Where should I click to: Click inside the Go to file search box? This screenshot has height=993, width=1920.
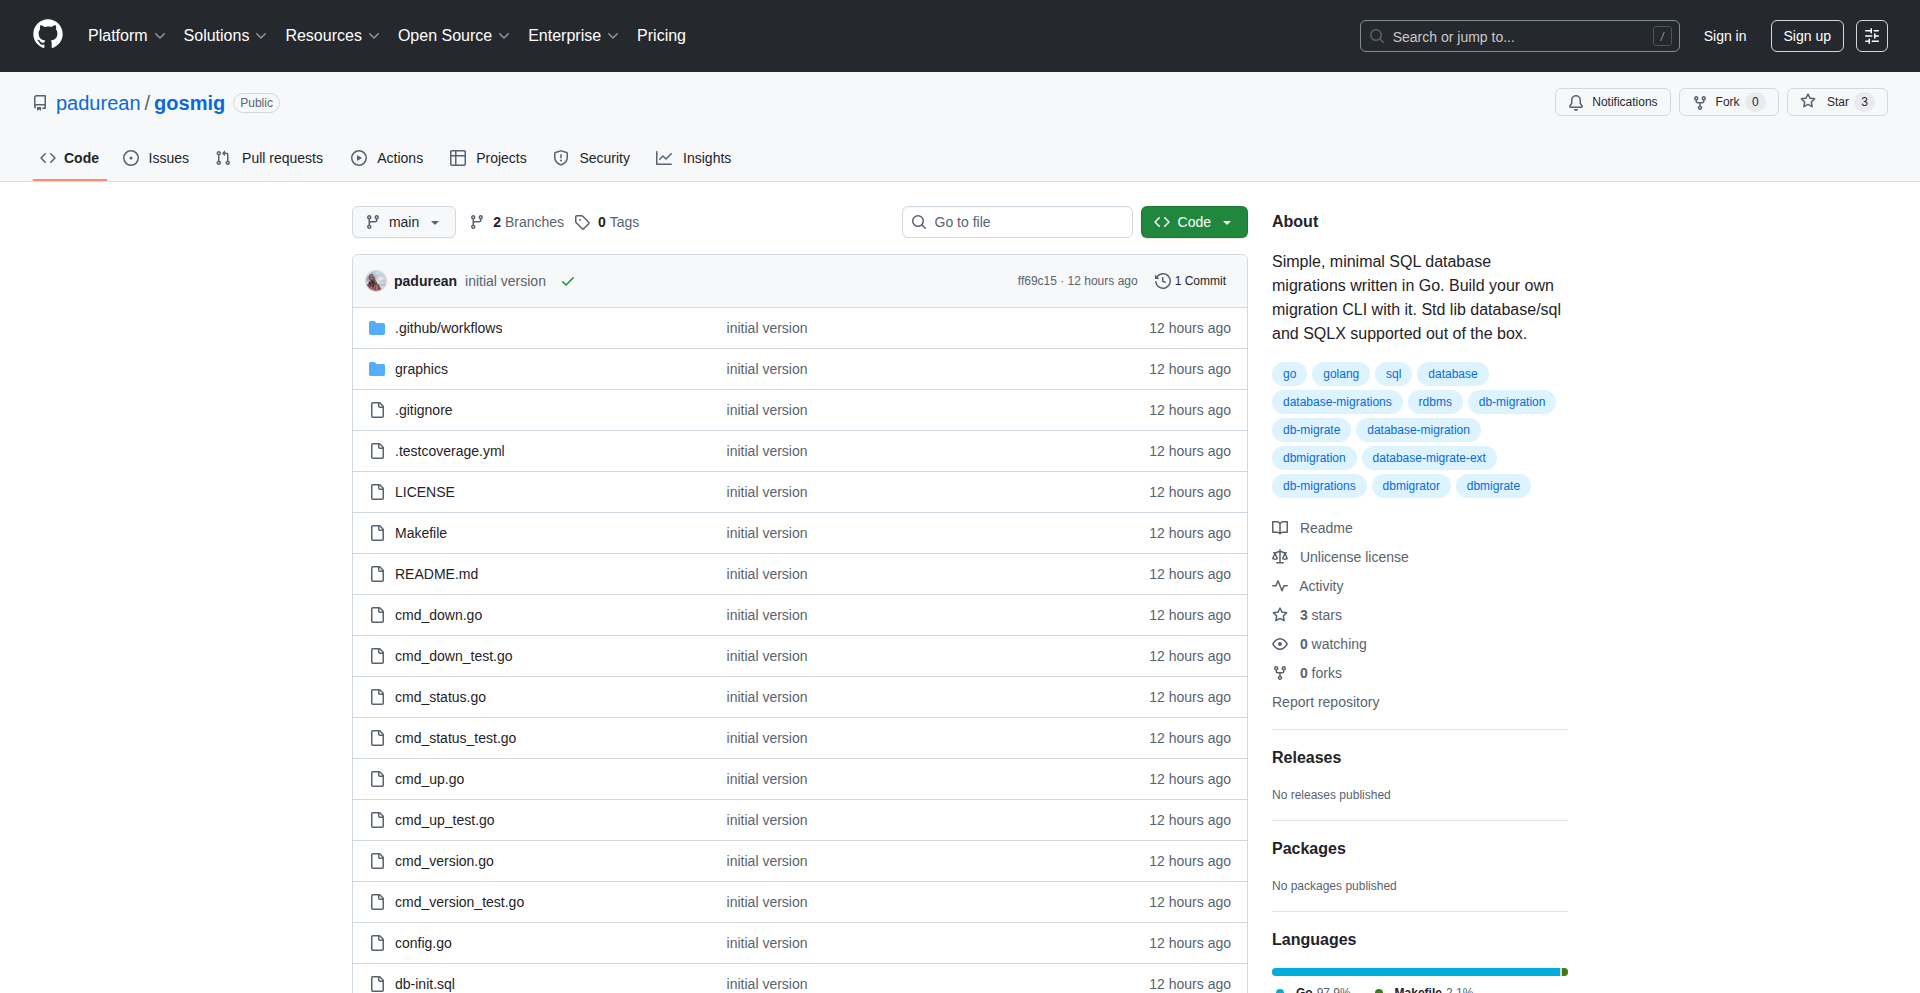tap(1017, 222)
